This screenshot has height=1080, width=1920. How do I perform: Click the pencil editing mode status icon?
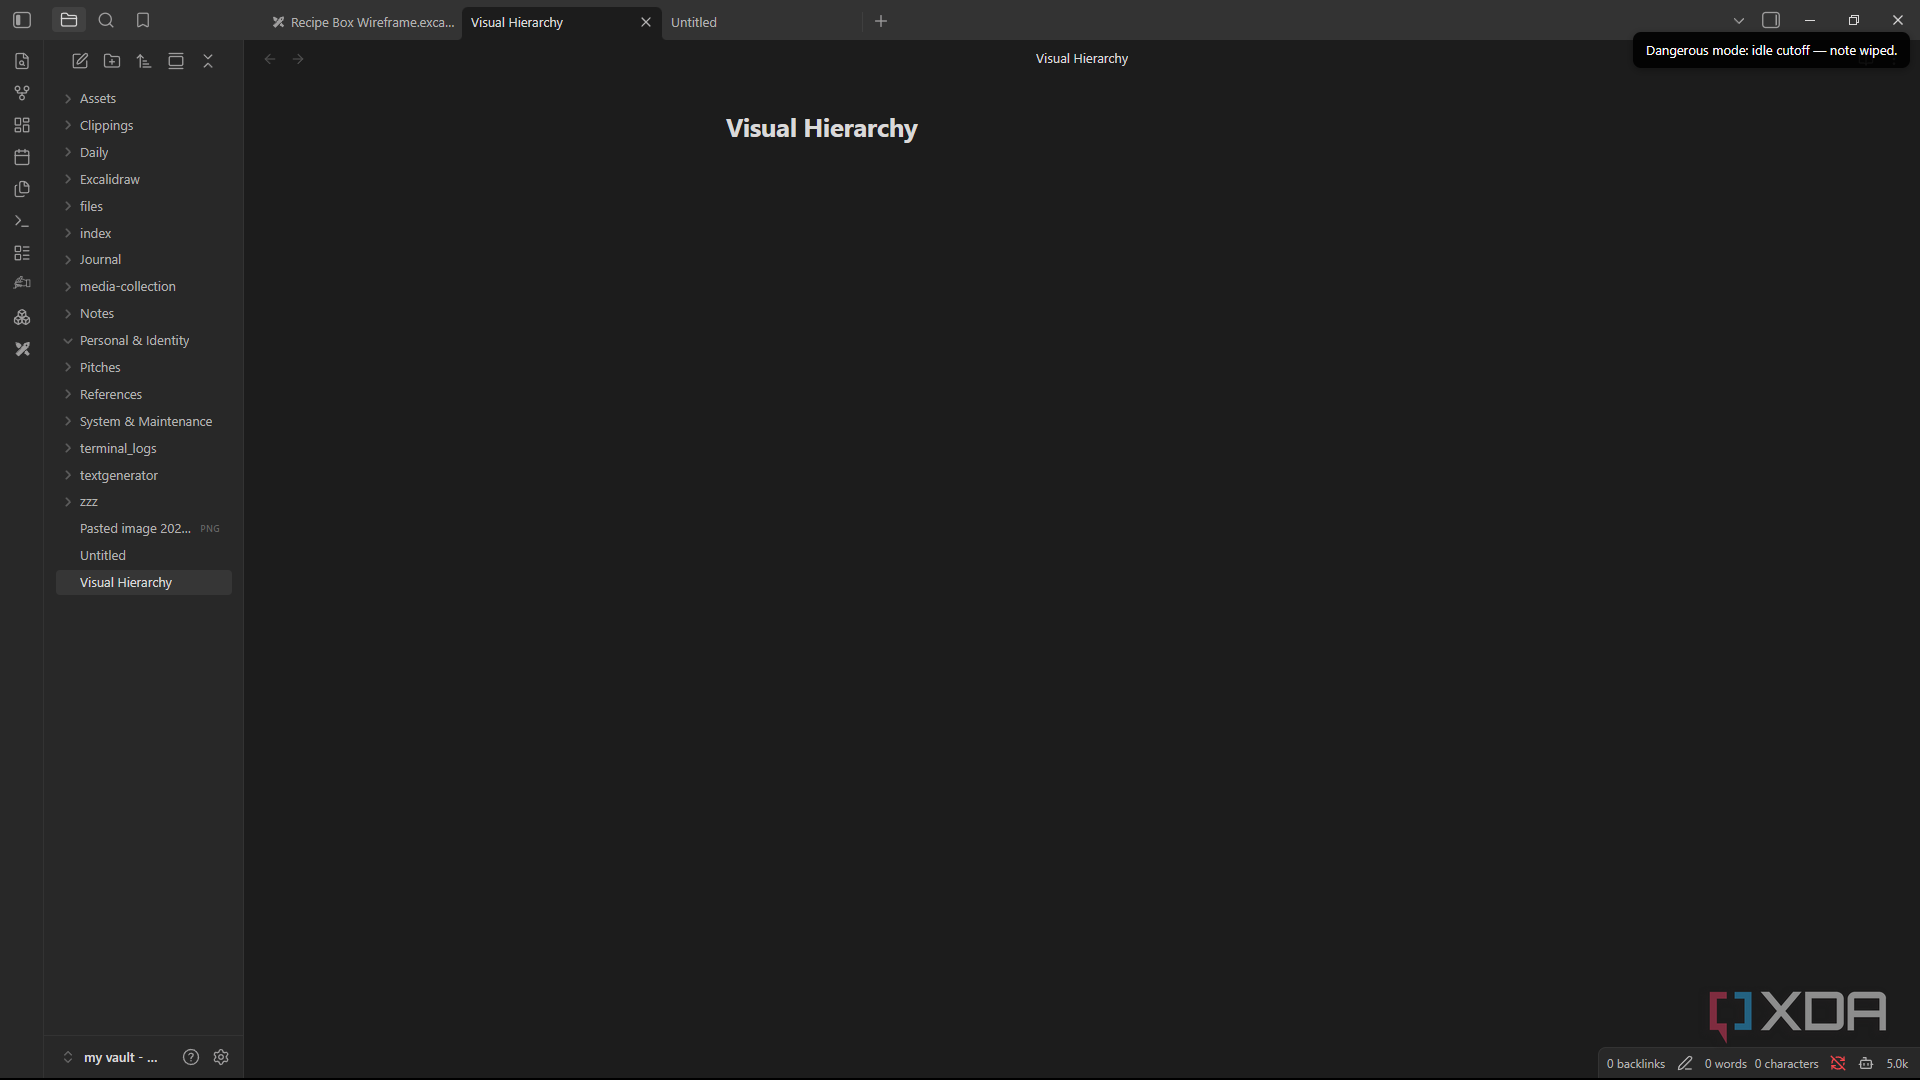(x=1685, y=1063)
